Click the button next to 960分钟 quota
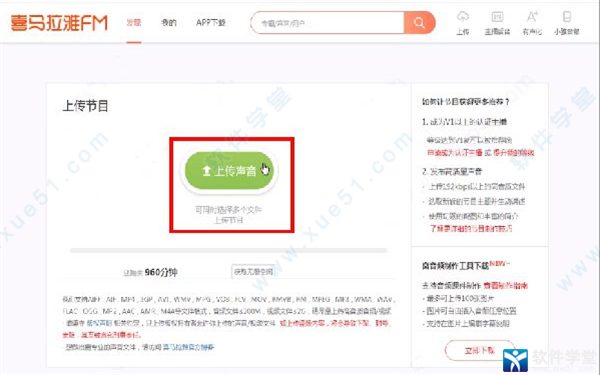600x375 pixels. click(253, 272)
